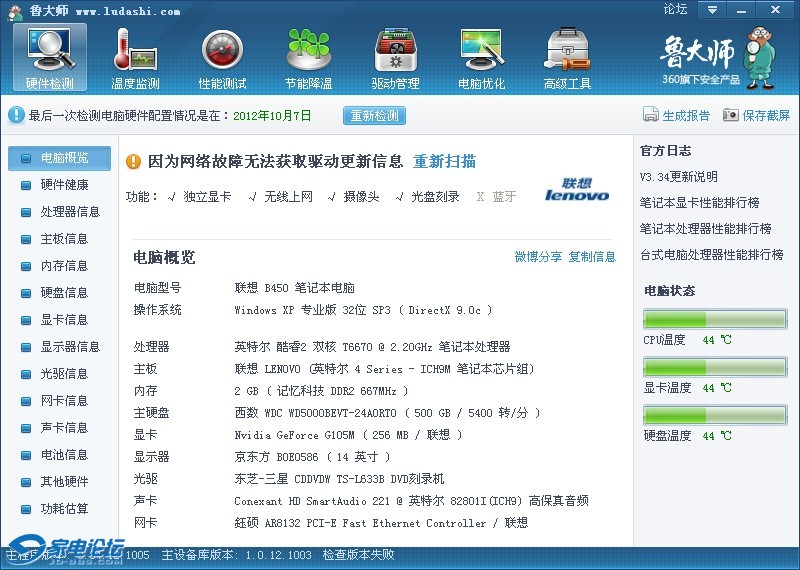Open the 硬件检测 hardware detection icon
The width and height of the screenshot is (800, 570).
[x=50, y=52]
